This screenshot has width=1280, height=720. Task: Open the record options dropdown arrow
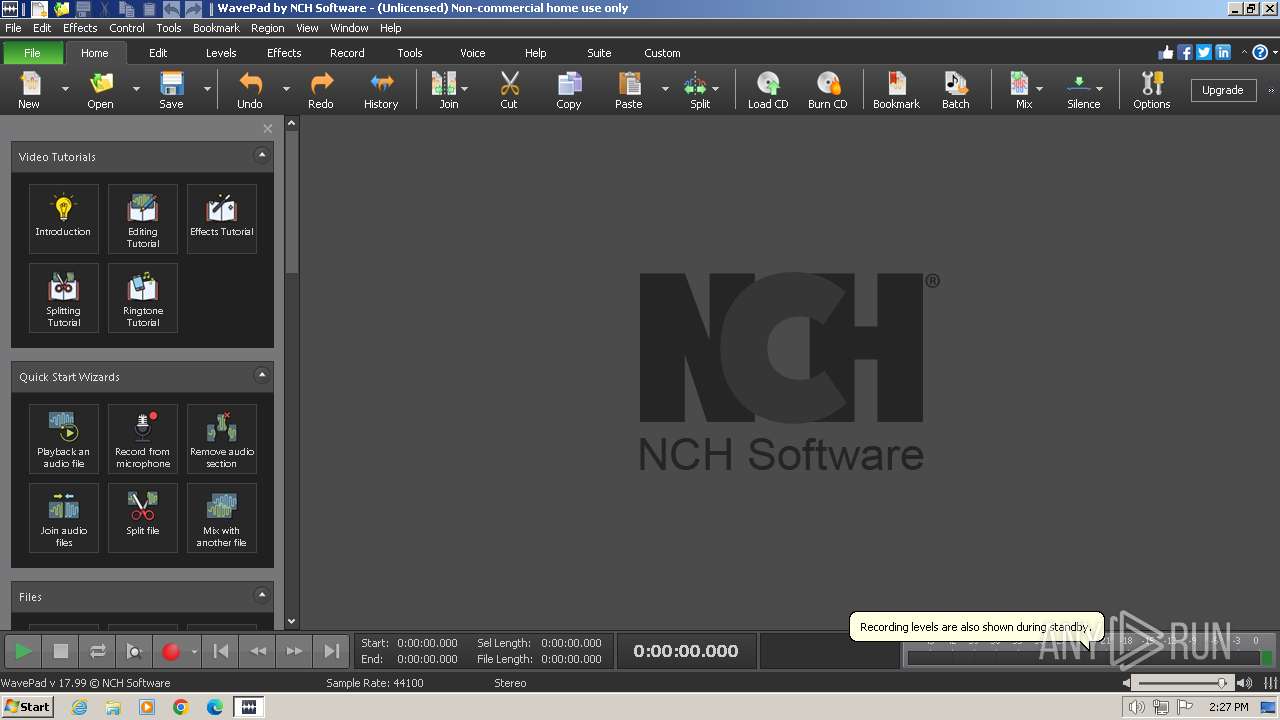coord(194,651)
